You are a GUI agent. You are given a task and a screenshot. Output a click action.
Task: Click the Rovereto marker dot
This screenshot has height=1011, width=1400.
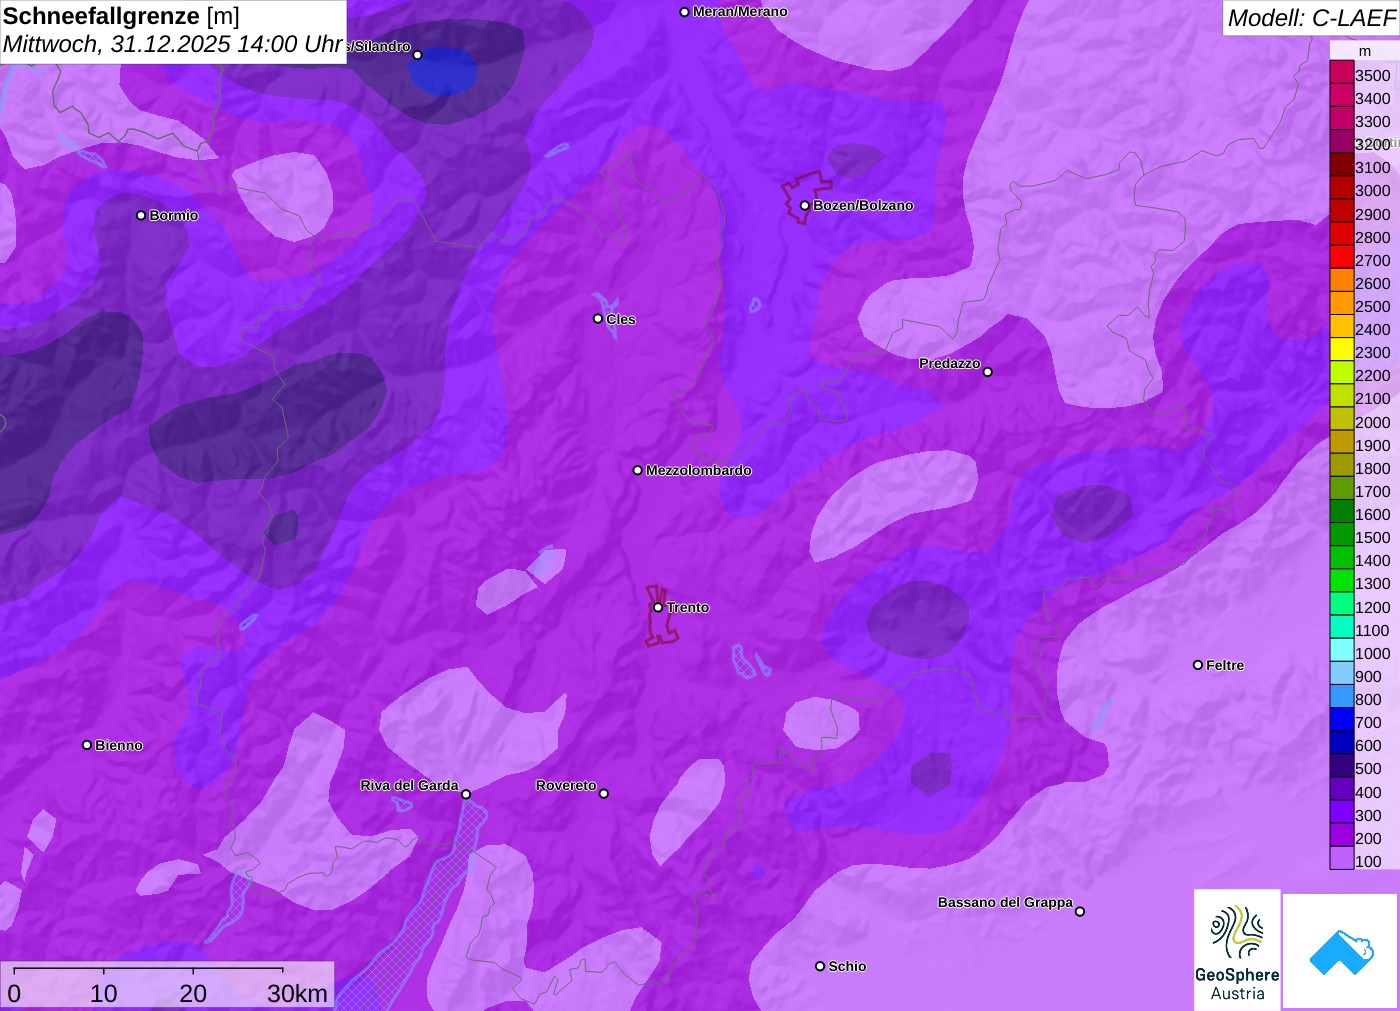[x=604, y=794]
